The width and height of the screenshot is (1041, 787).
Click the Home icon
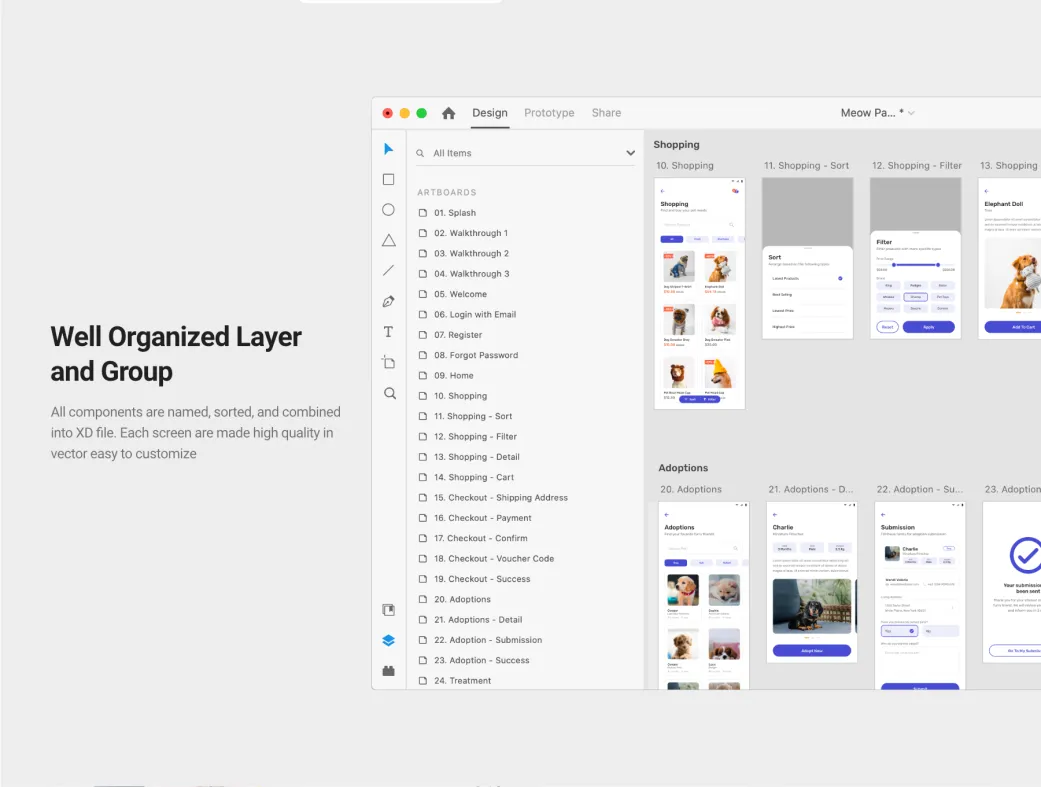click(x=449, y=113)
